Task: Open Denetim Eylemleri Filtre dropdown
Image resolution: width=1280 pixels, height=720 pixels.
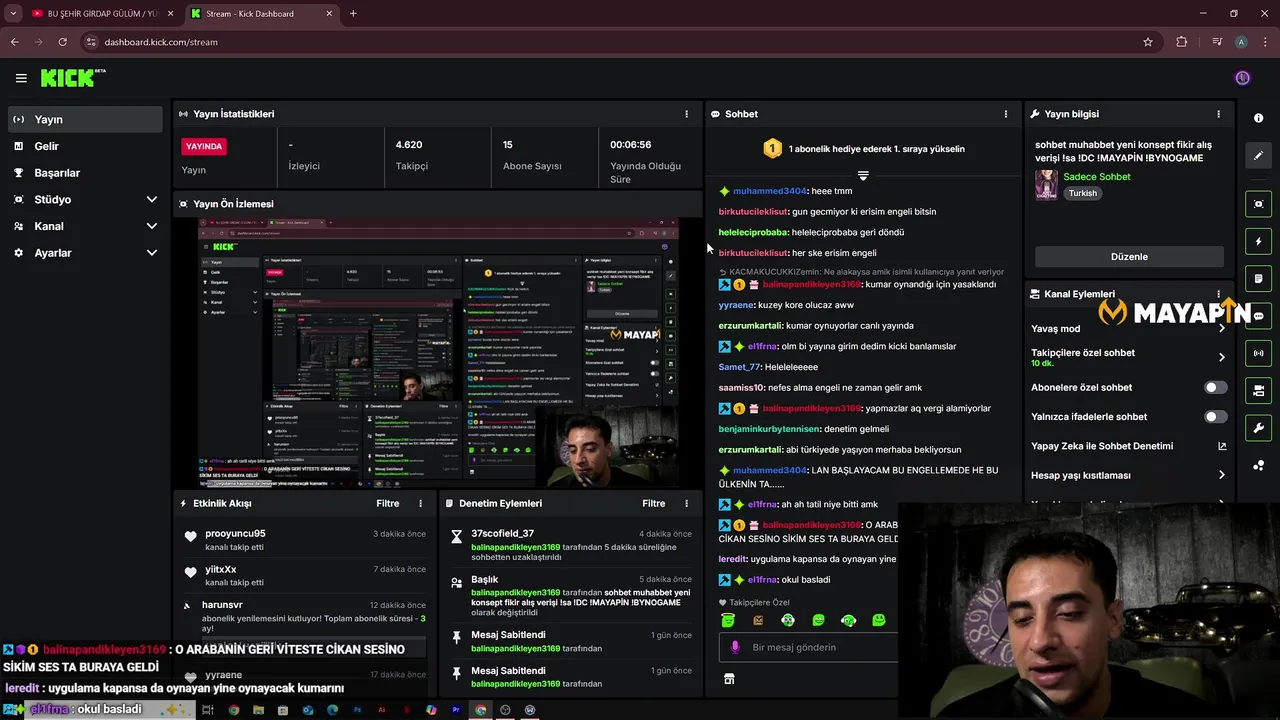Action: (x=653, y=504)
